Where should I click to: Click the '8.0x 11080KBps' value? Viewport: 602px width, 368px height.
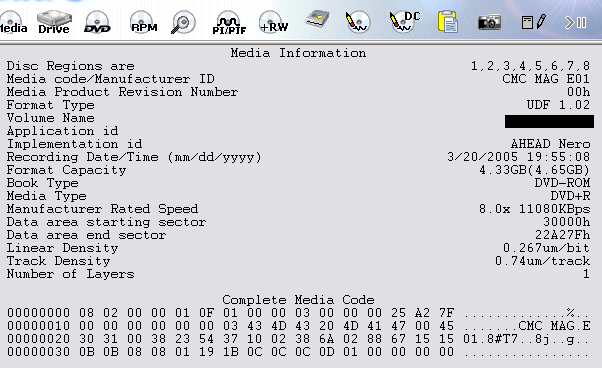click(534, 209)
